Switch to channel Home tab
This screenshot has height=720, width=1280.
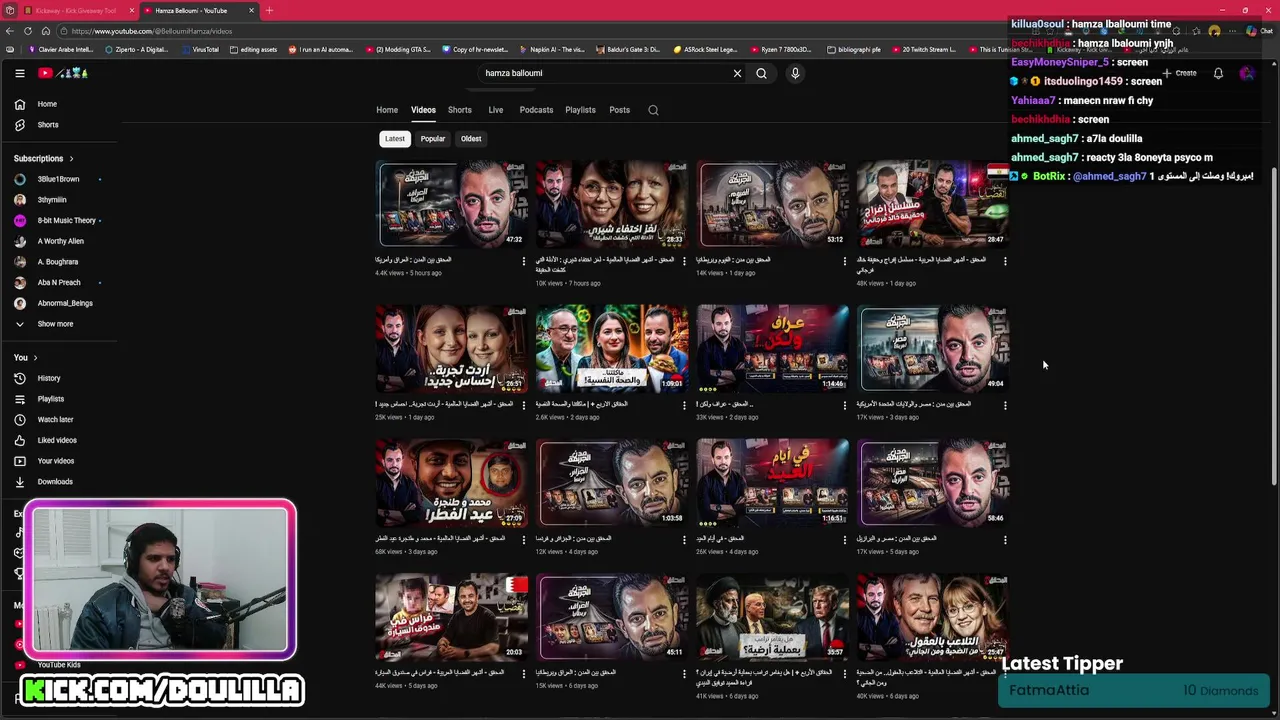point(387,110)
